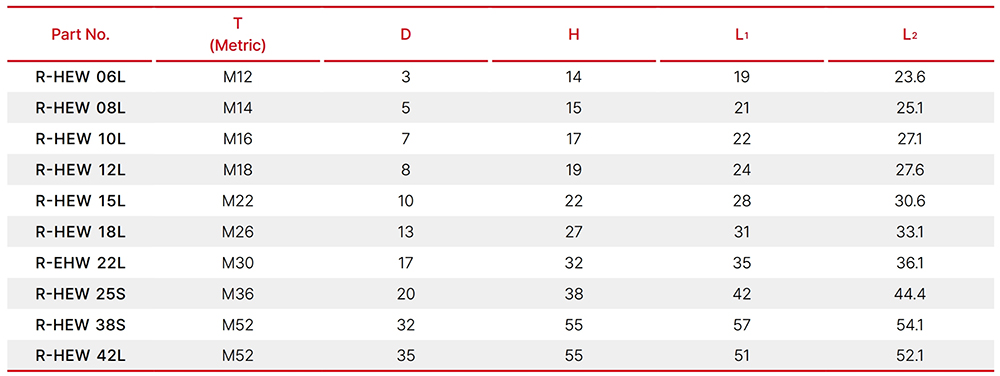Select the R-HEW 08L row label
This screenshot has width=1000, height=376.
click(x=80, y=108)
